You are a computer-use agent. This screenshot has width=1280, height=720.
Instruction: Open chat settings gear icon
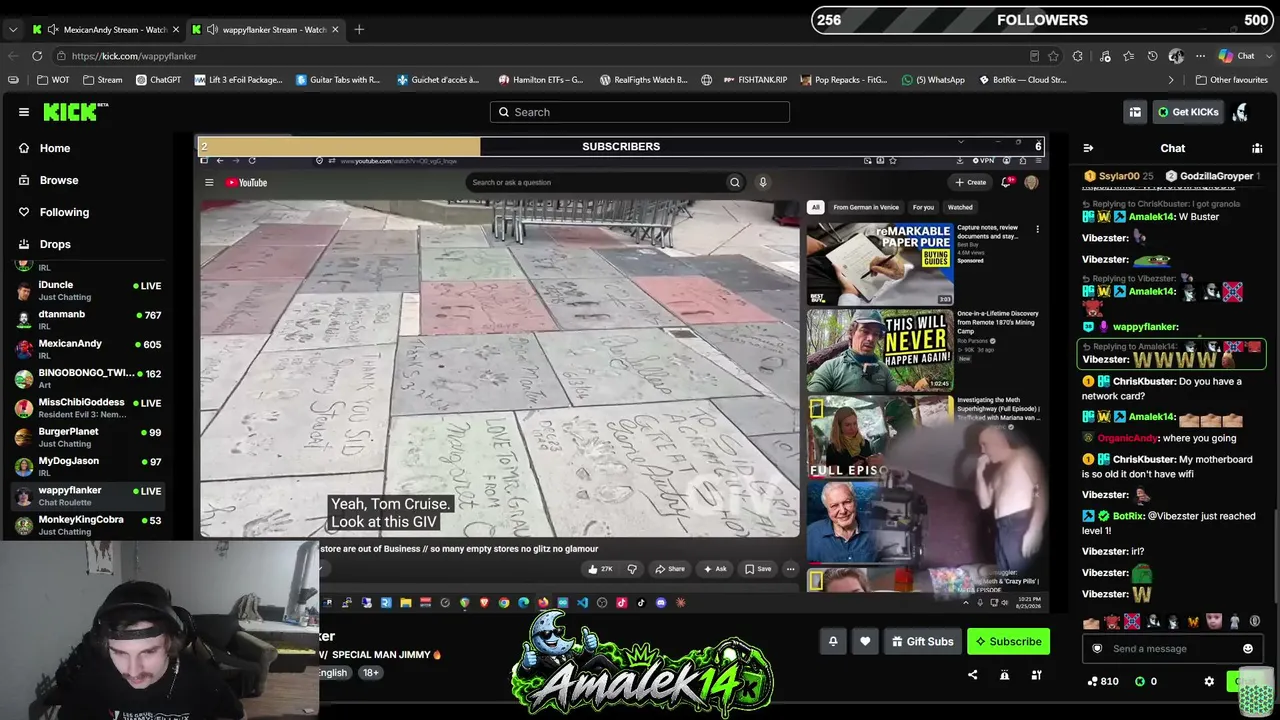pos(1209,681)
